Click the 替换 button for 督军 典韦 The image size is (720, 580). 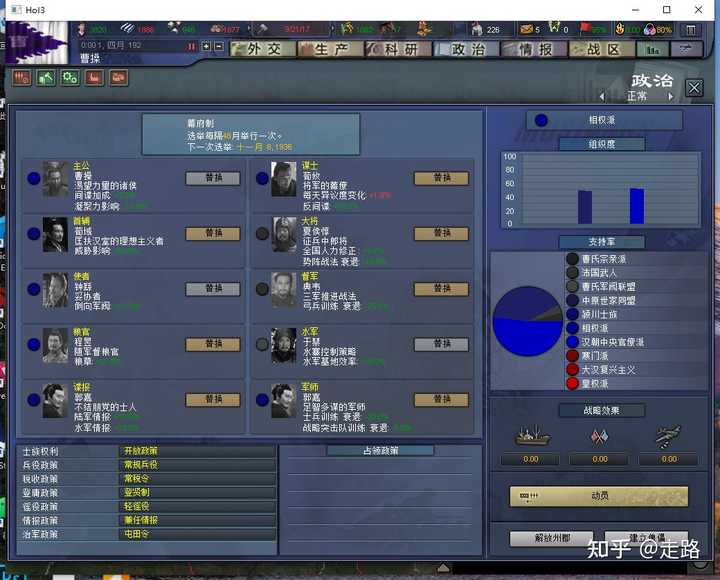tap(441, 289)
